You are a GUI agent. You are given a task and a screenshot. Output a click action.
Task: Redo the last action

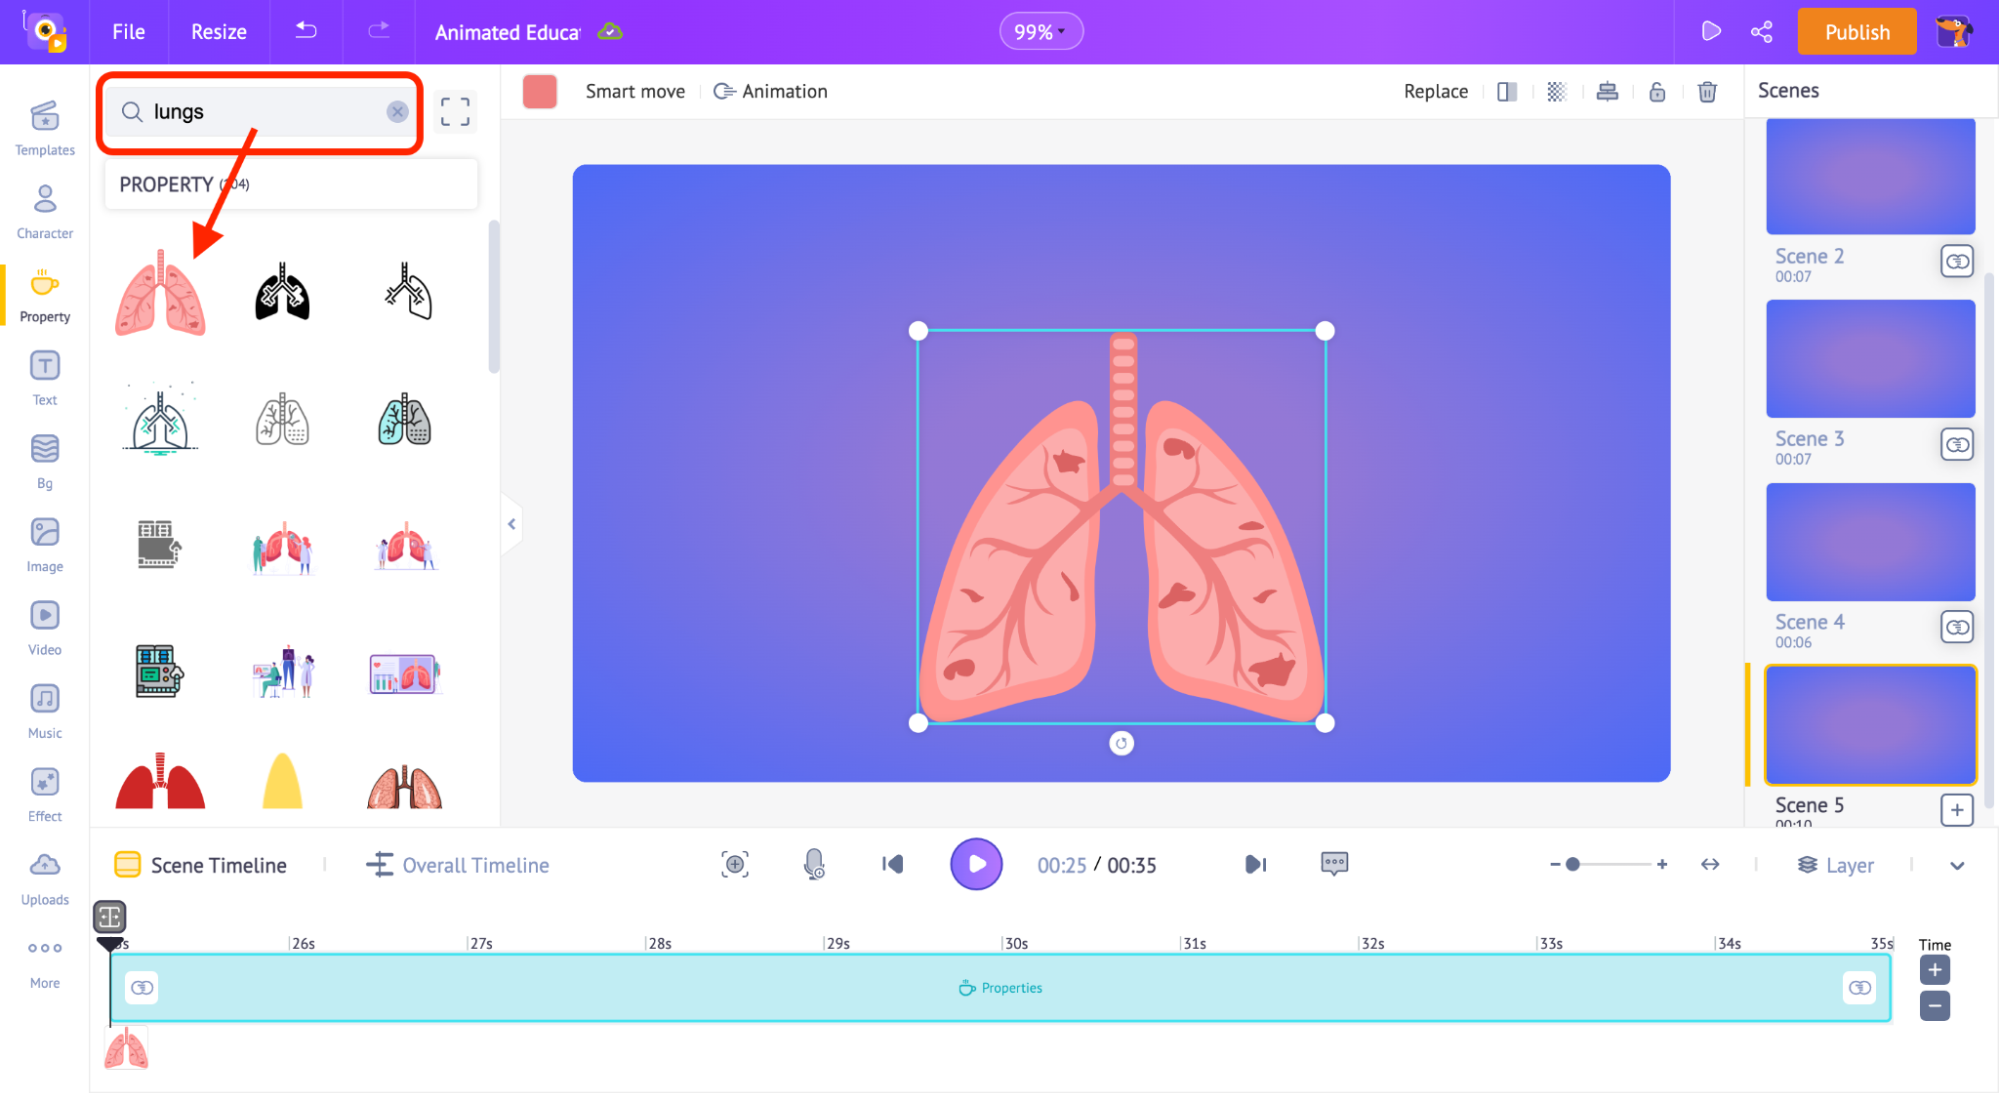tap(378, 31)
